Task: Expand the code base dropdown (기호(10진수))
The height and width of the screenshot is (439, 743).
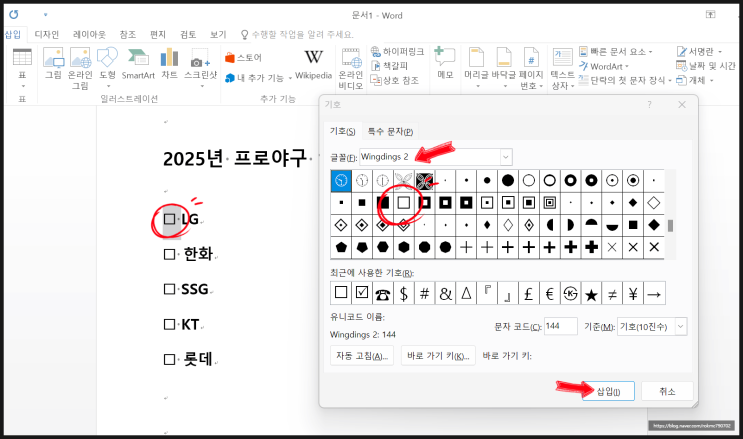Action: [680, 326]
